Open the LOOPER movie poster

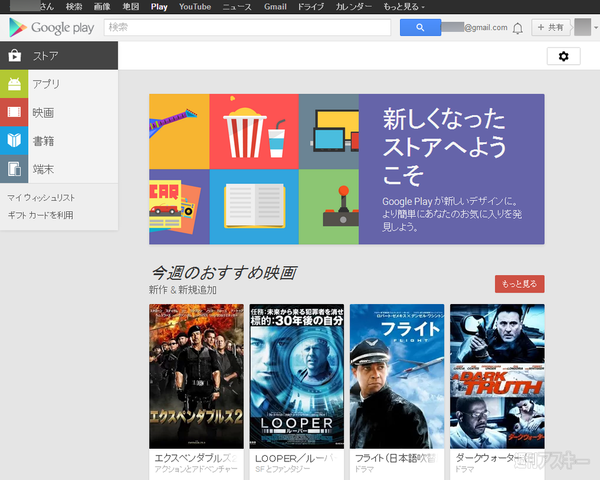pos(297,376)
